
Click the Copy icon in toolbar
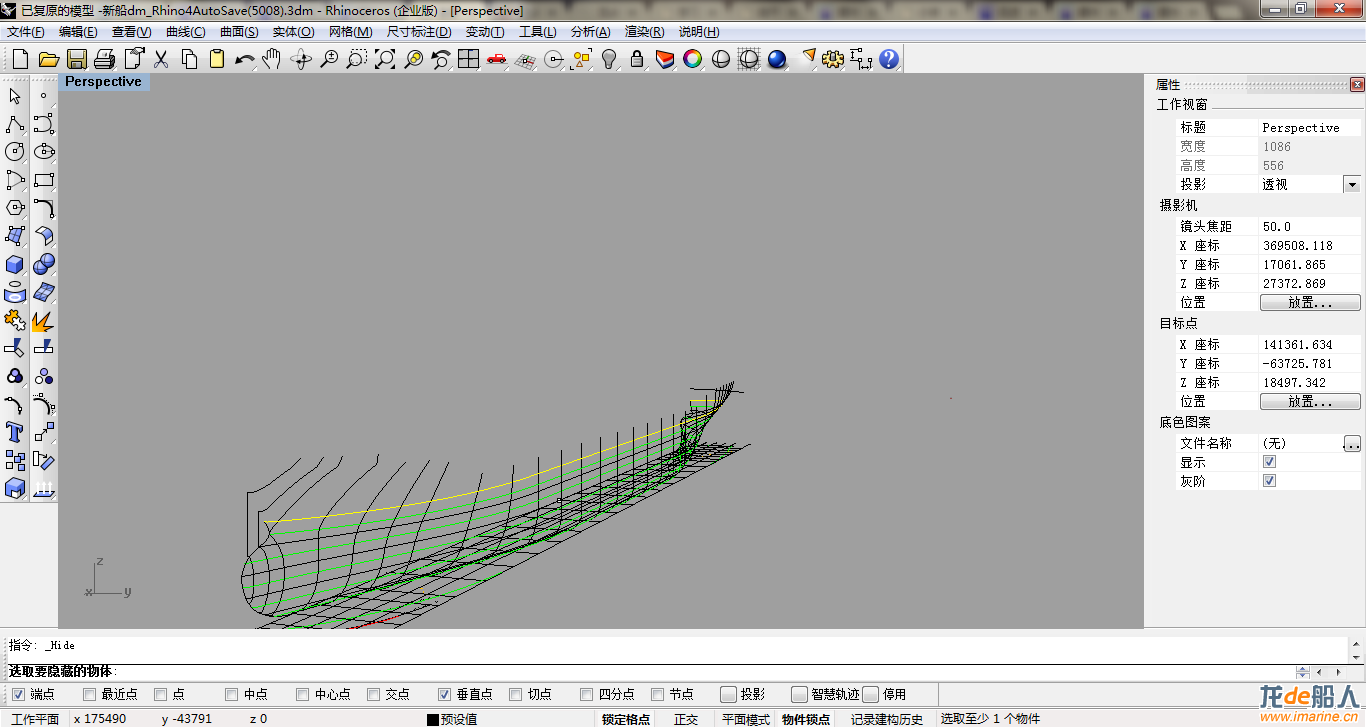(189, 59)
